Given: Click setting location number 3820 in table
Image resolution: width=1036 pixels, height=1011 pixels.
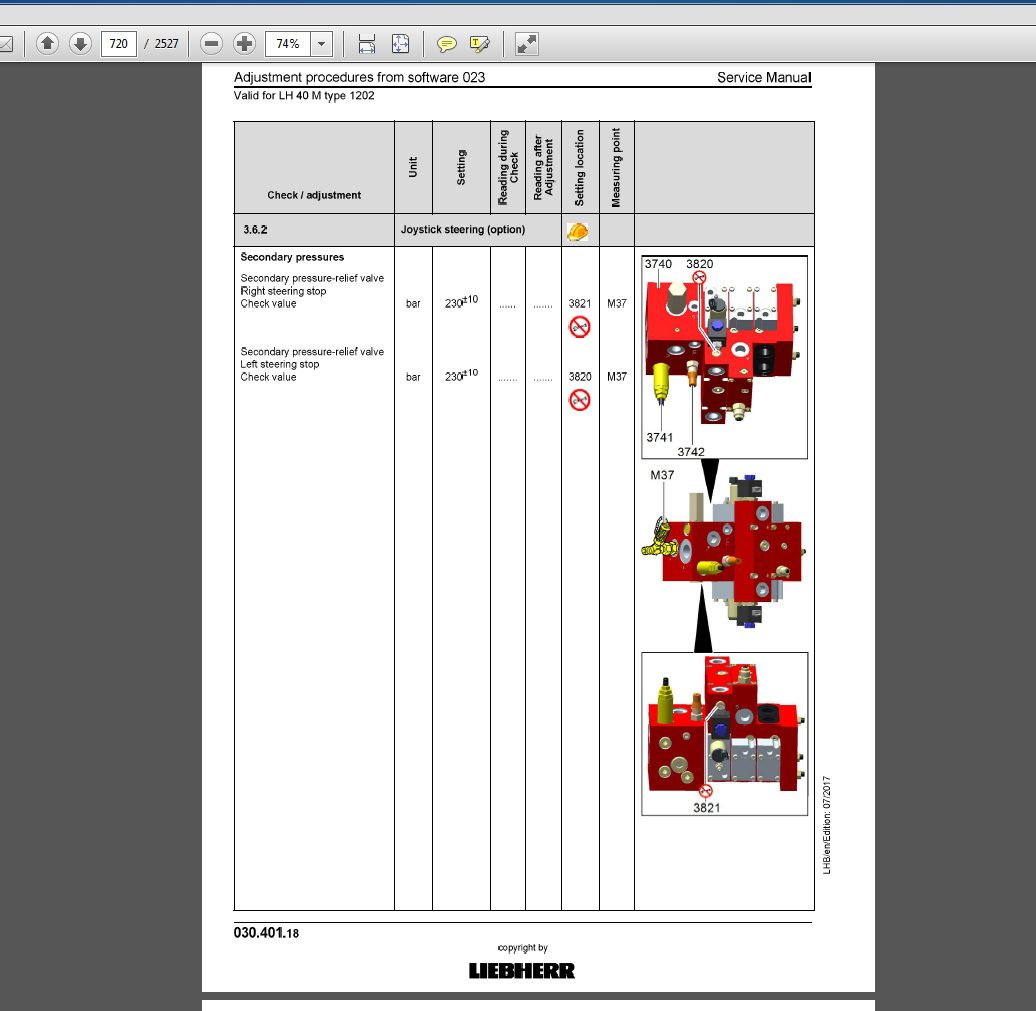Looking at the screenshot, I should click(579, 376).
